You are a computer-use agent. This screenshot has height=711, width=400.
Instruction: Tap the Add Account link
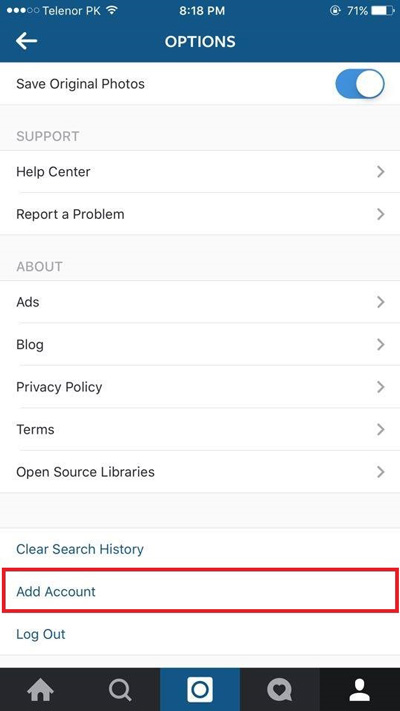(56, 591)
